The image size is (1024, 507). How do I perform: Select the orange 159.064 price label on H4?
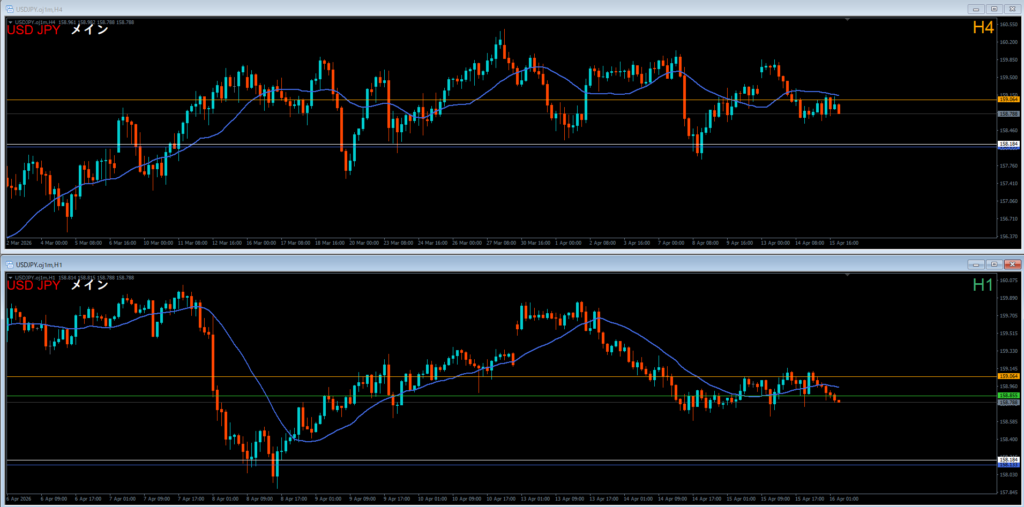(1008, 100)
